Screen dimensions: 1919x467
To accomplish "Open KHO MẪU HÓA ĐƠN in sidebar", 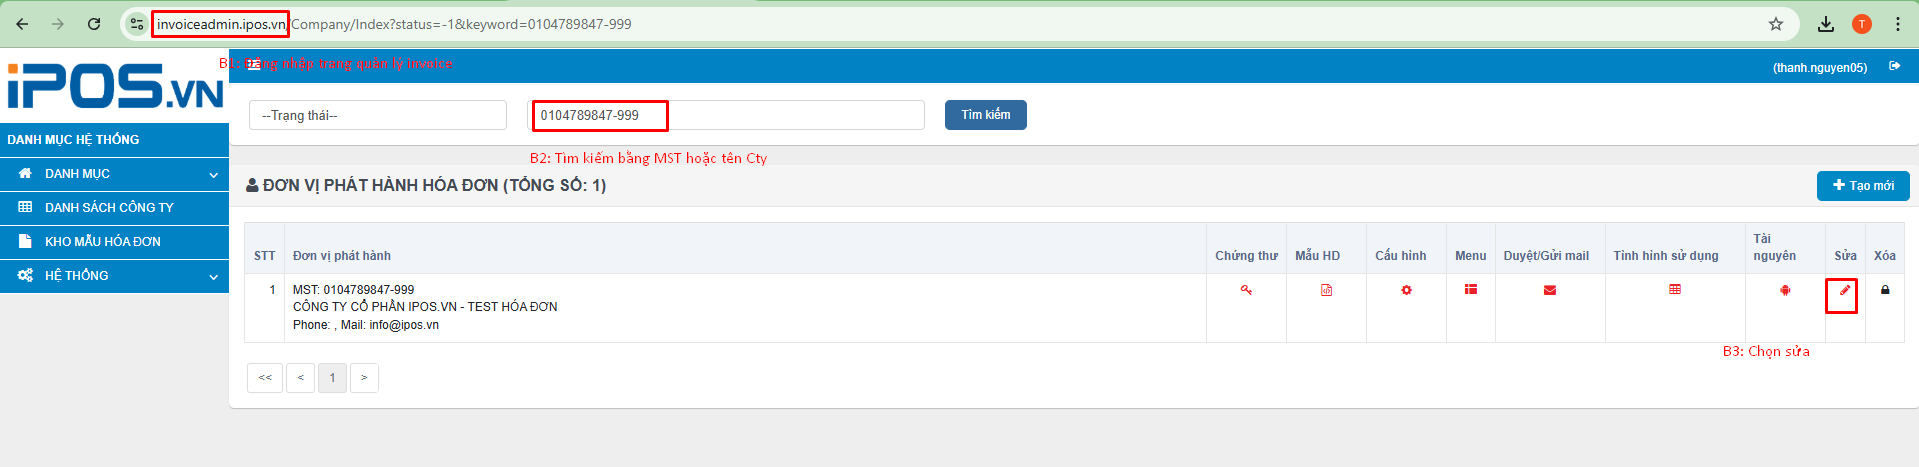I will (x=102, y=242).
